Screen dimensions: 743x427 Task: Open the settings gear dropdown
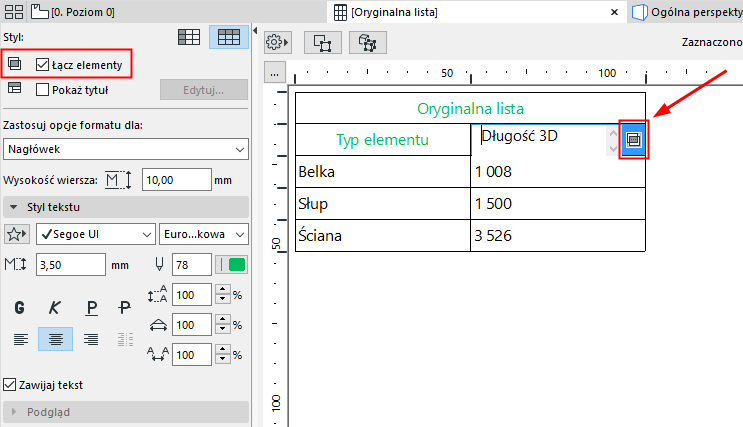pyautogui.click(x=277, y=43)
